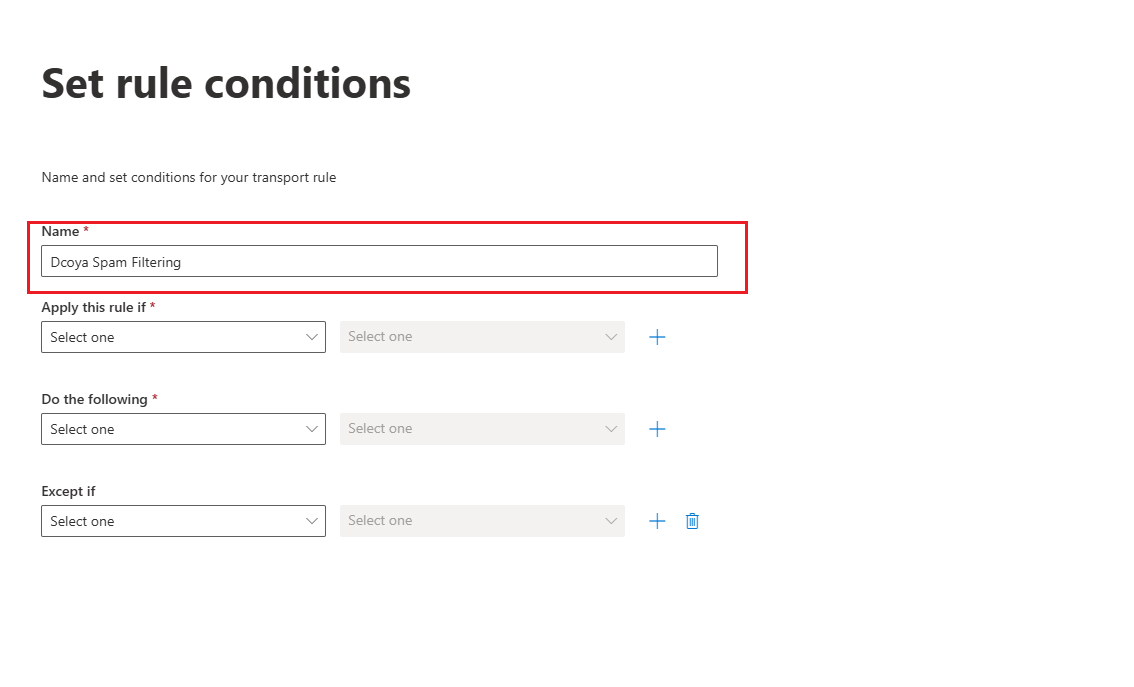The height and width of the screenshot is (687, 1134).
Task: Click the Set rule conditions heading
Action: pyautogui.click(x=226, y=83)
